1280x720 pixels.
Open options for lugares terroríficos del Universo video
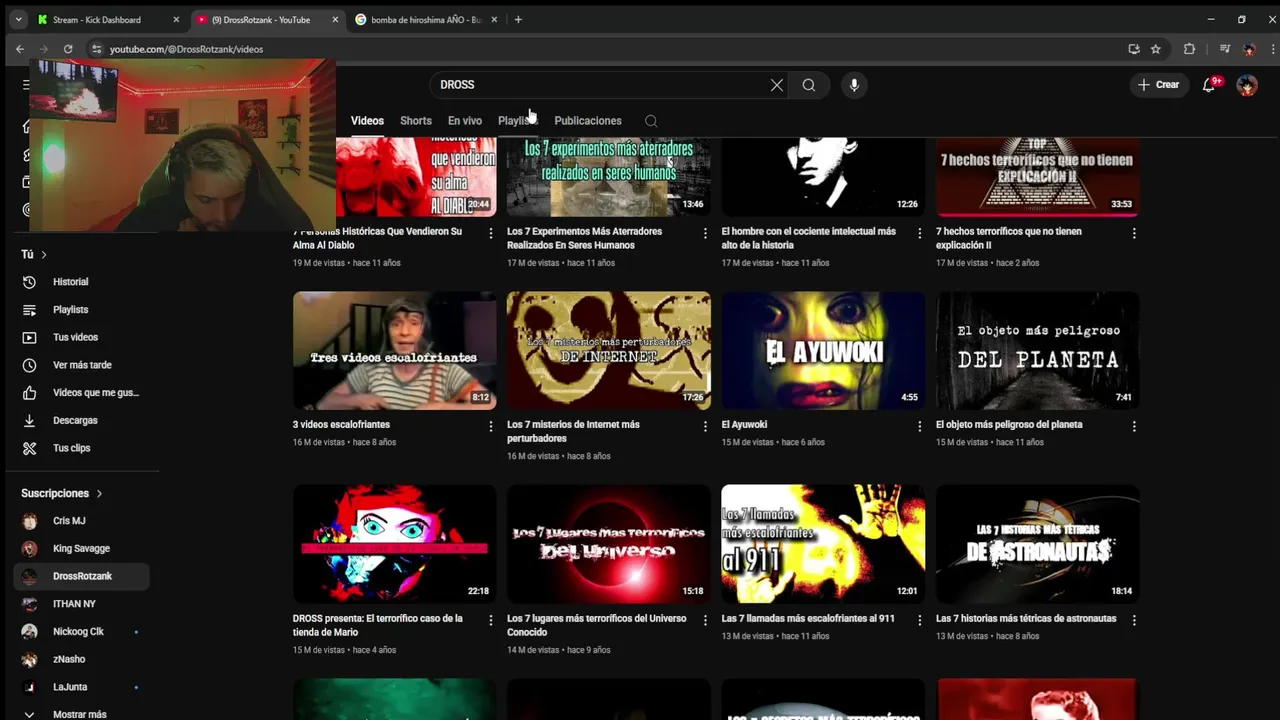(x=705, y=620)
